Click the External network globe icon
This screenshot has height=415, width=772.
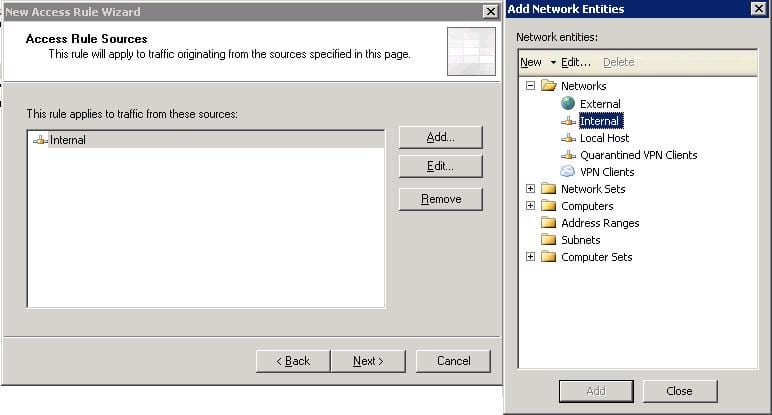click(568, 104)
